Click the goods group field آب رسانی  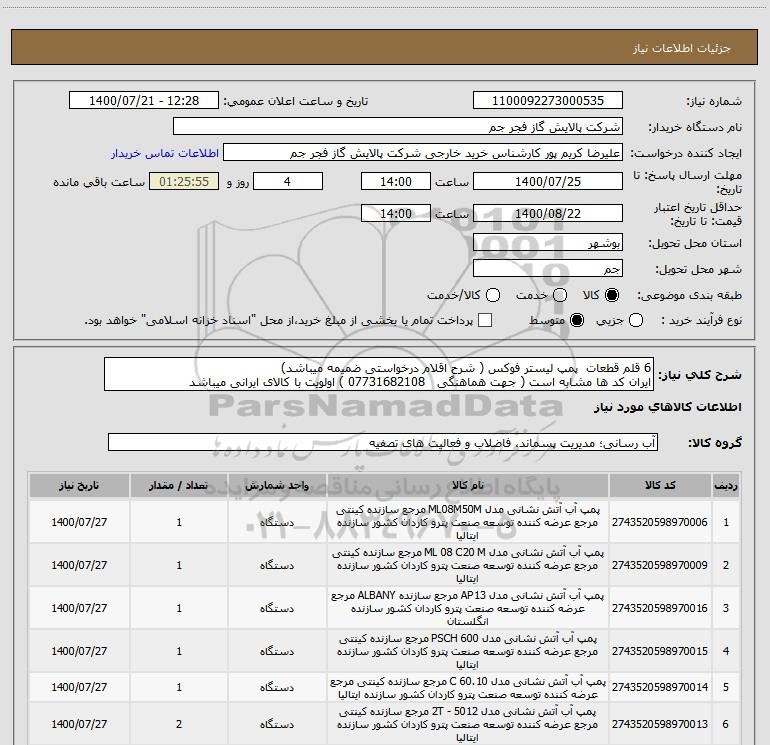pyautogui.click(x=383, y=442)
